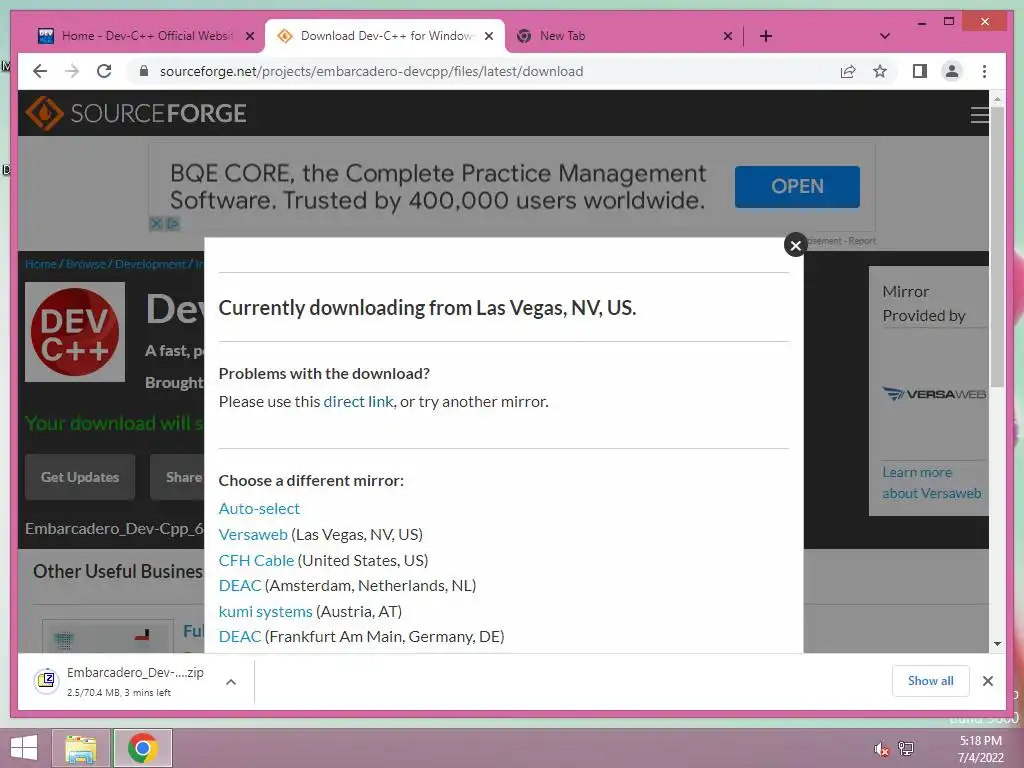Select the CFH Cable mirror
The image size is (1024, 768).
[x=256, y=560]
